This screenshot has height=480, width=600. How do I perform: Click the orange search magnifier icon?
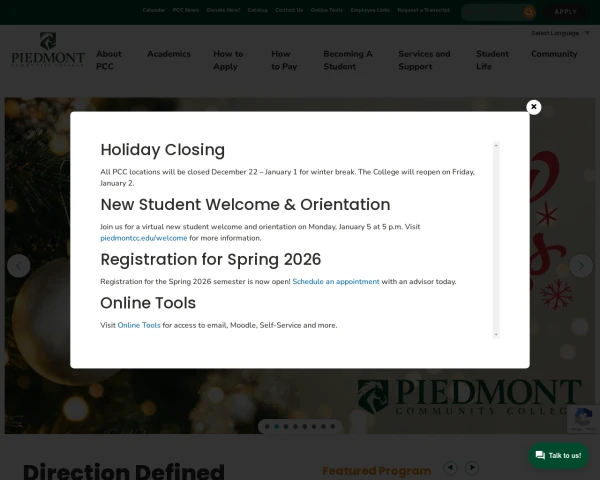pyautogui.click(x=529, y=12)
